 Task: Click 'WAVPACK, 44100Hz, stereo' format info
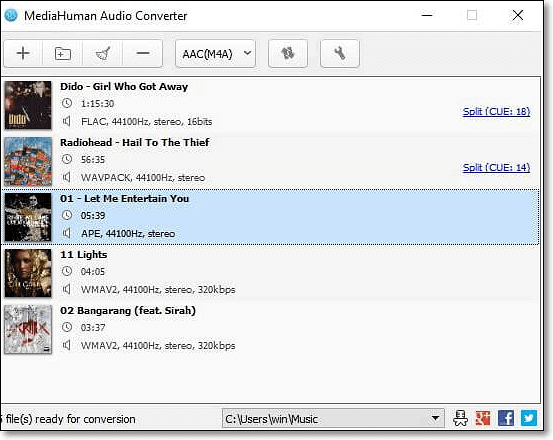point(143,178)
